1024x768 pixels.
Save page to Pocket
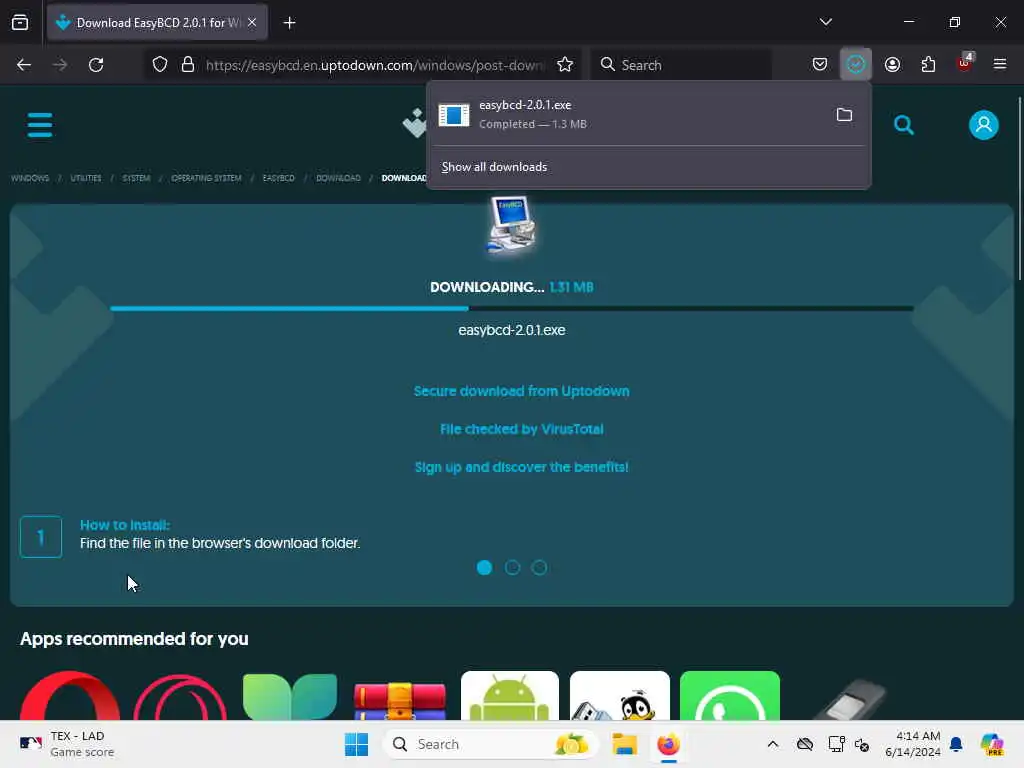[820, 64]
